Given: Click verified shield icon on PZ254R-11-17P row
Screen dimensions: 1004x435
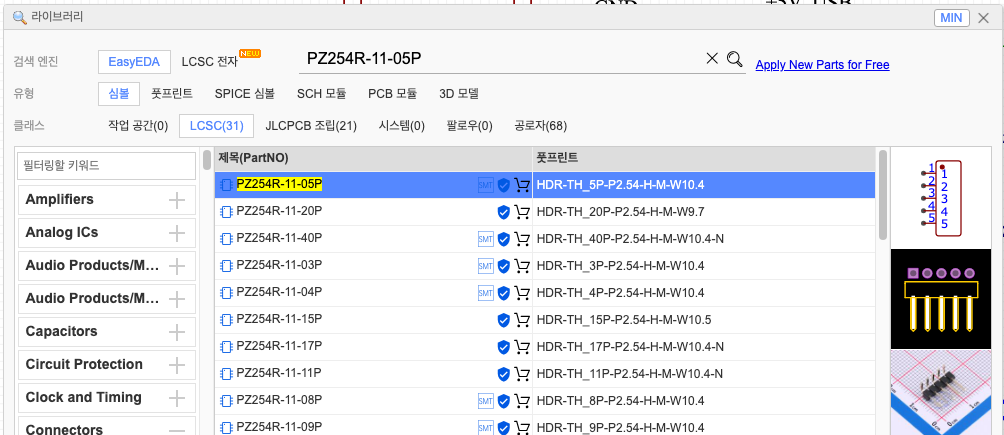Looking at the screenshot, I should (x=504, y=347).
